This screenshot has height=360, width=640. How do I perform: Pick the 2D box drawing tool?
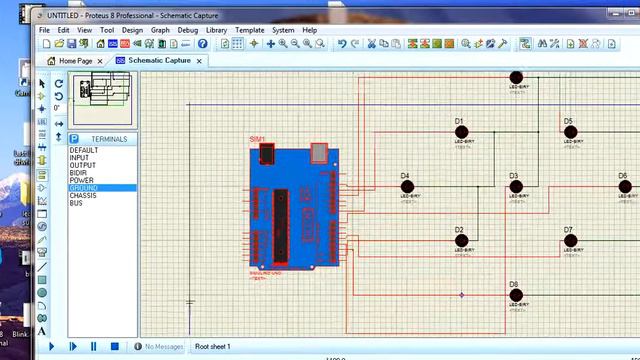pyautogui.click(x=42, y=280)
